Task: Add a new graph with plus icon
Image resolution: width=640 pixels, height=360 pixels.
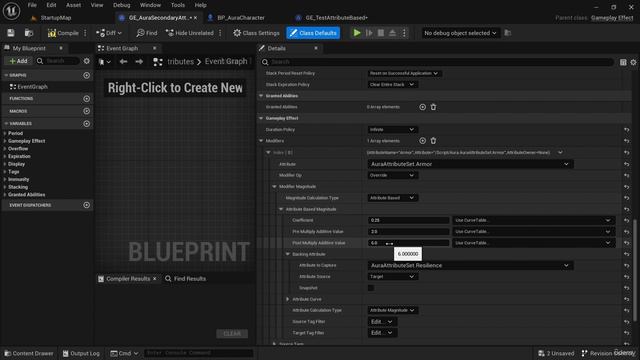Action: [x=87, y=76]
